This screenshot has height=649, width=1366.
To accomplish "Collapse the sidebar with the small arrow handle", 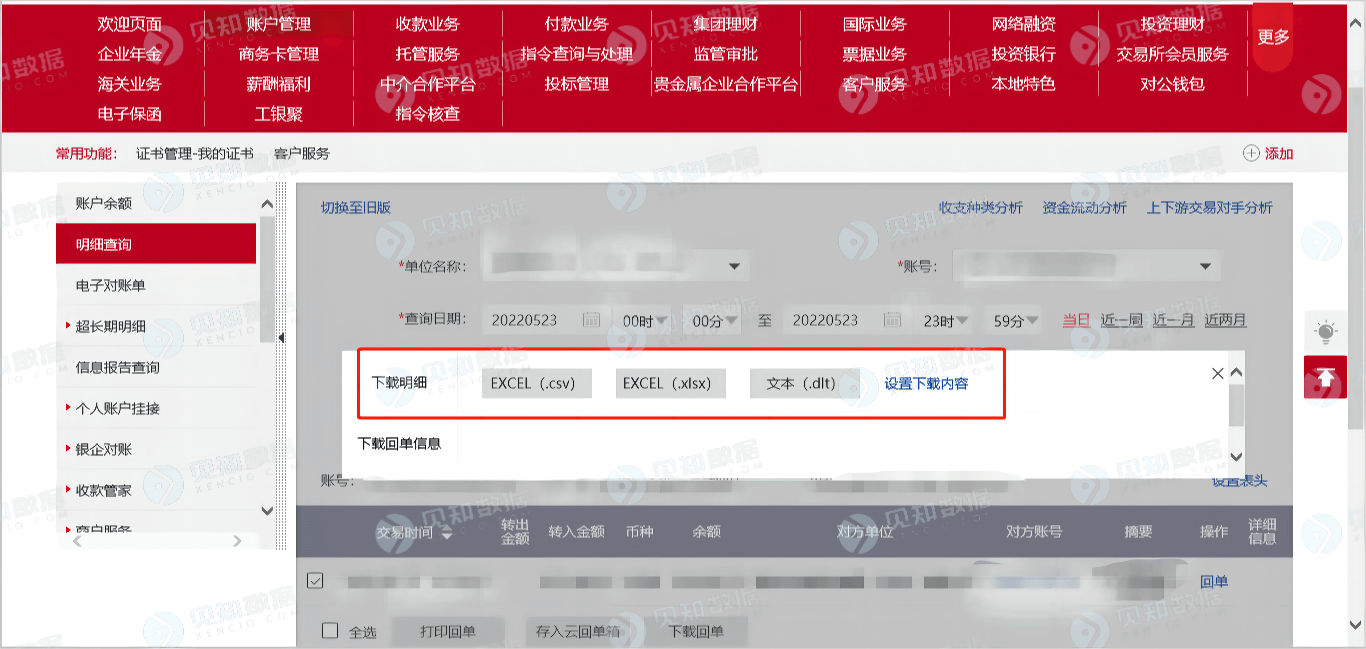I will (281, 338).
